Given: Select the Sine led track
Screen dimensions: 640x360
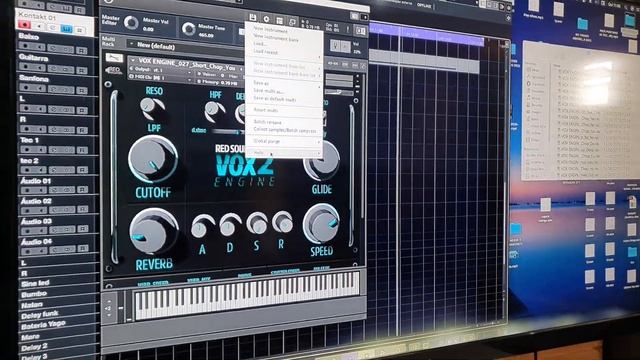Looking at the screenshot, I should point(57,283).
